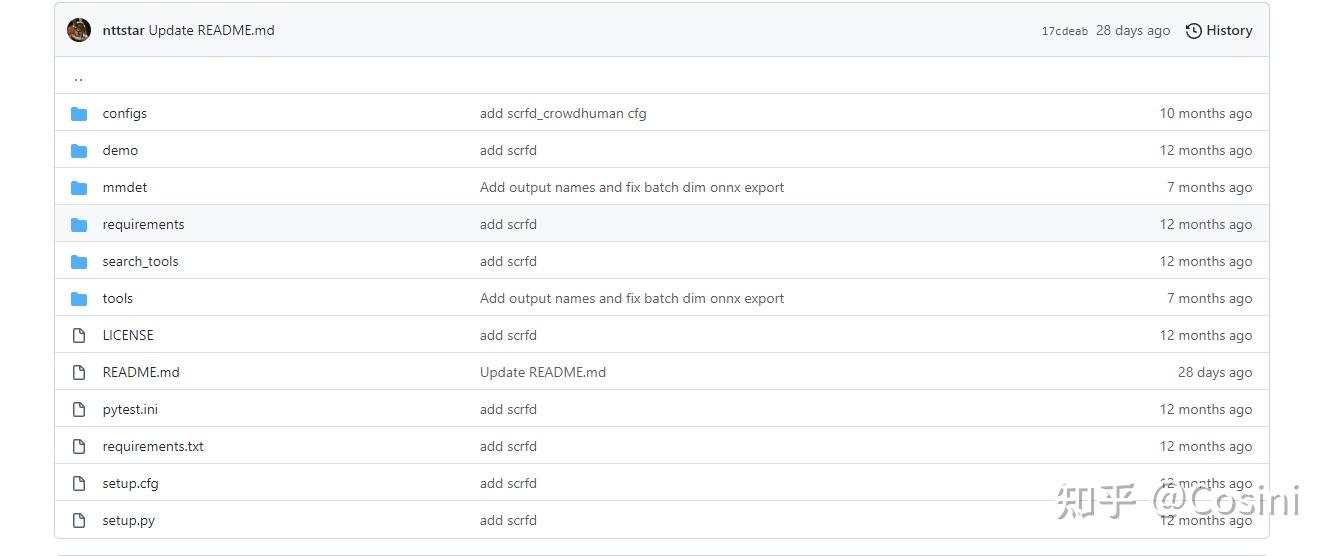Click the demo folder icon
The image size is (1335, 556).
pos(79,151)
